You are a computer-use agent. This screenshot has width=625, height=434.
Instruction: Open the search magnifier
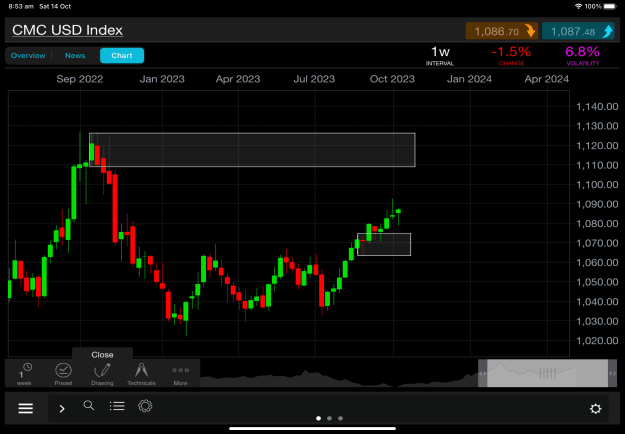(x=89, y=406)
